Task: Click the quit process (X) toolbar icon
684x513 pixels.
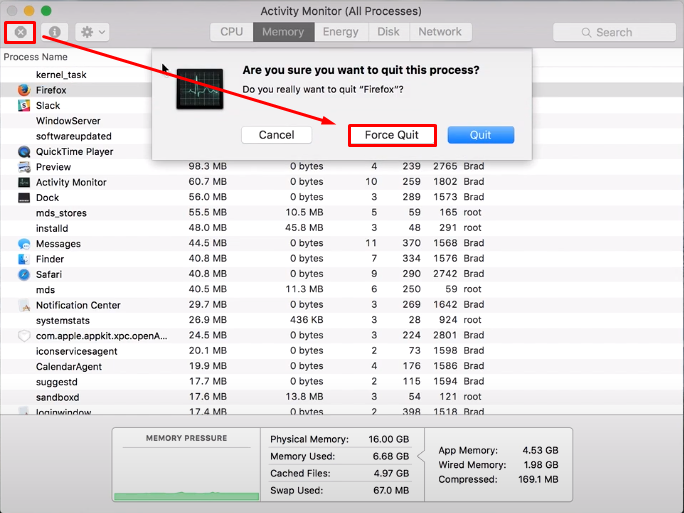Action: 20,32
